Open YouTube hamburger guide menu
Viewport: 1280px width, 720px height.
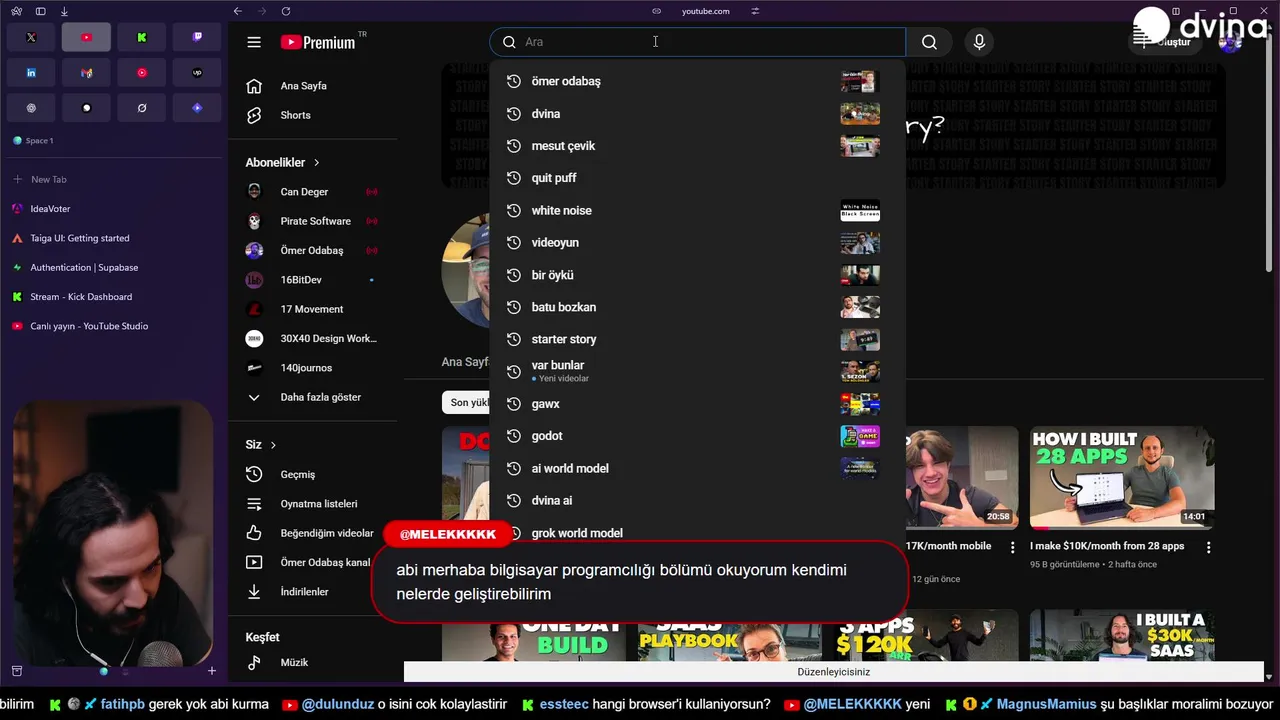point(254,42)
